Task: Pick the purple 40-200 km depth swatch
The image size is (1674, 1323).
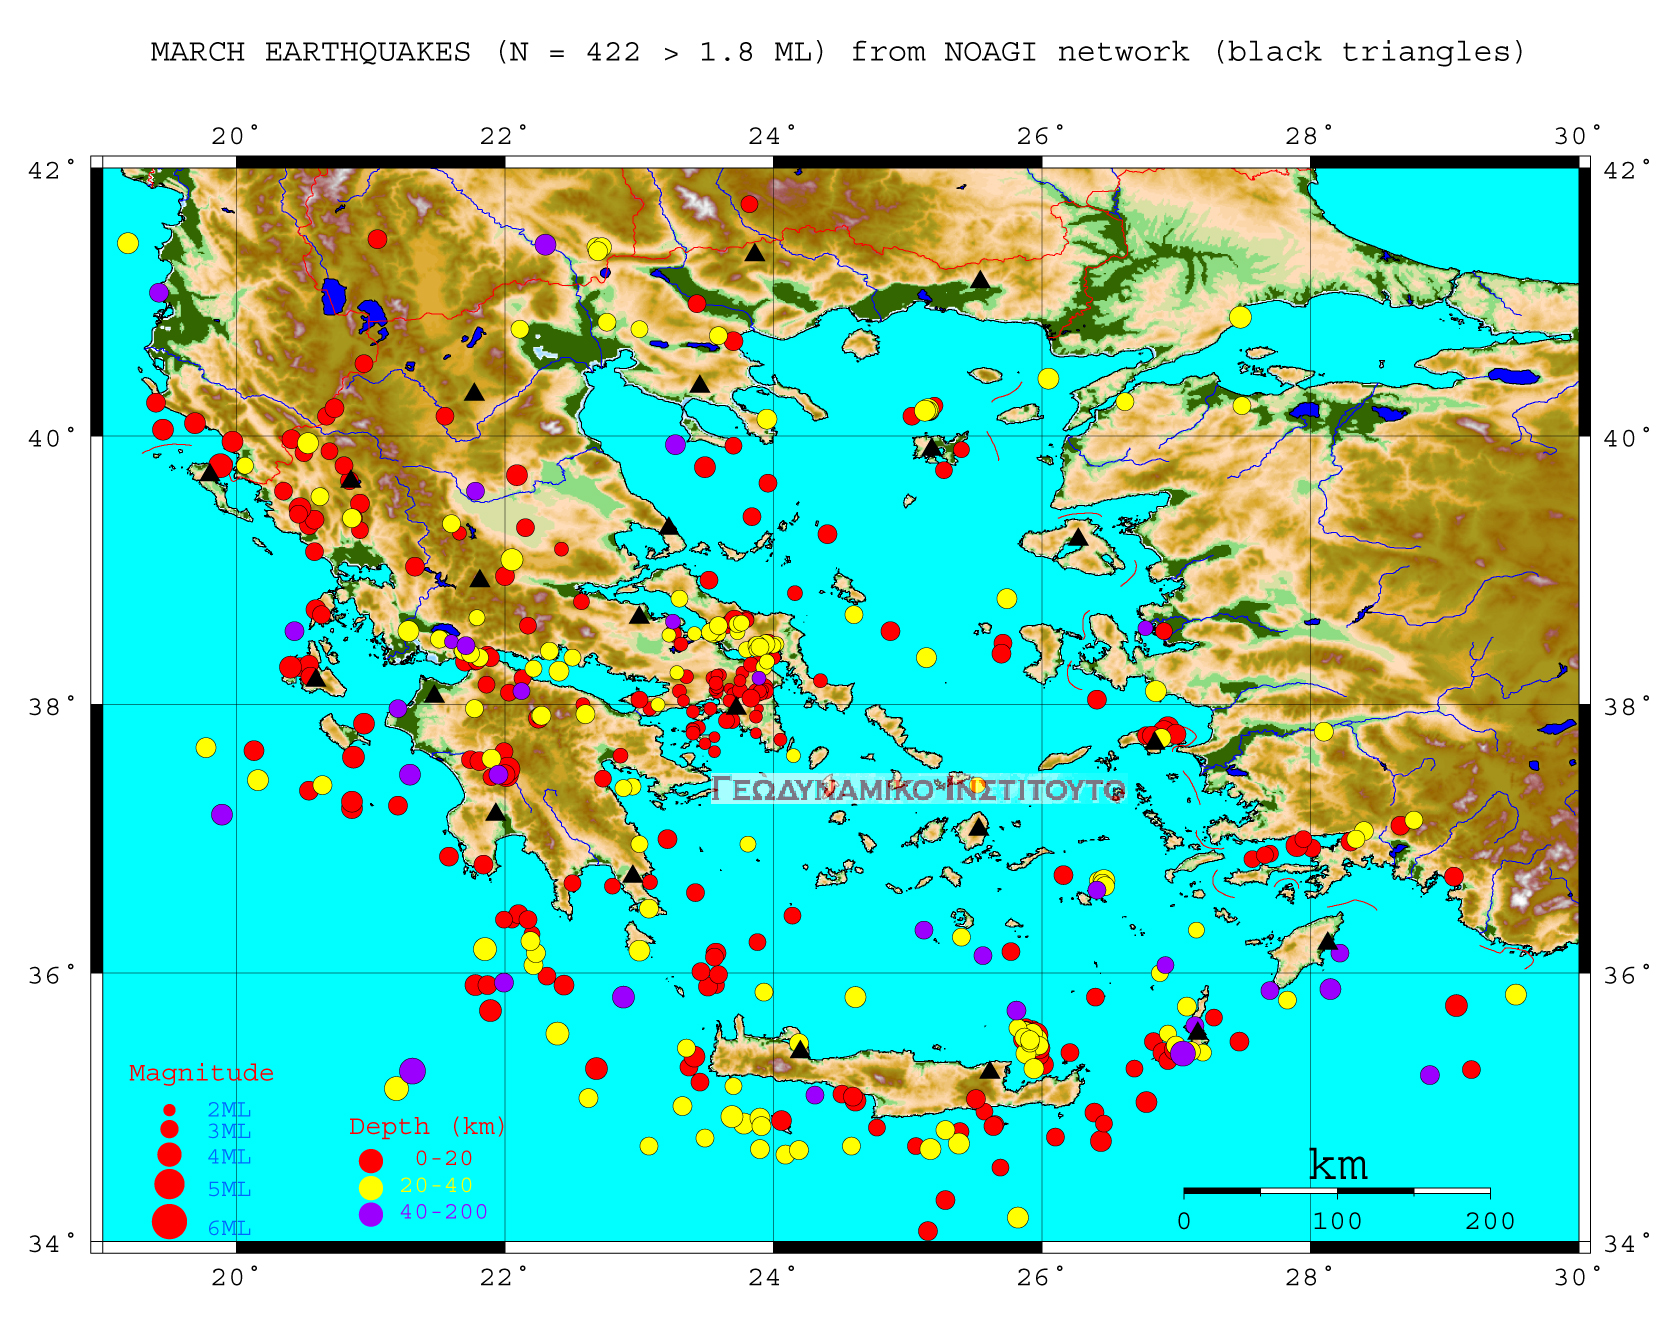Action: [x=371, y=1215]
